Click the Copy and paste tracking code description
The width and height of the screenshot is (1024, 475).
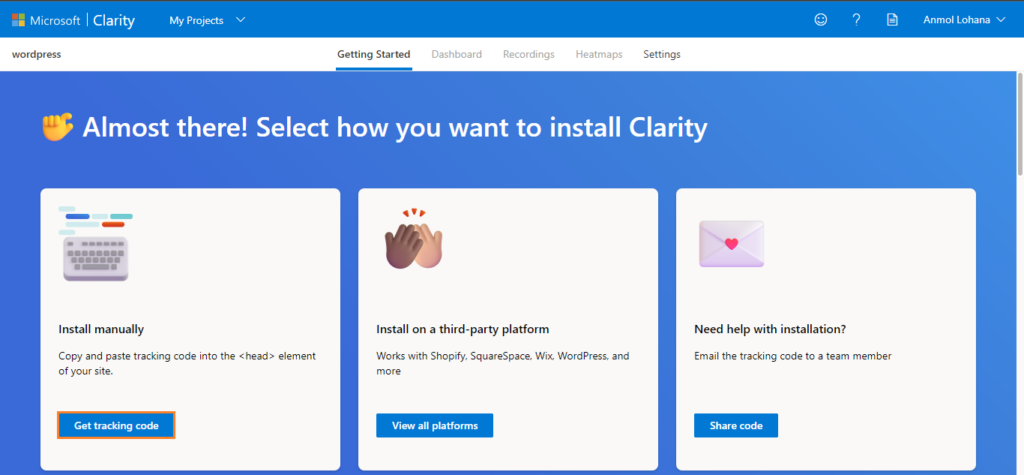[187, 364]
